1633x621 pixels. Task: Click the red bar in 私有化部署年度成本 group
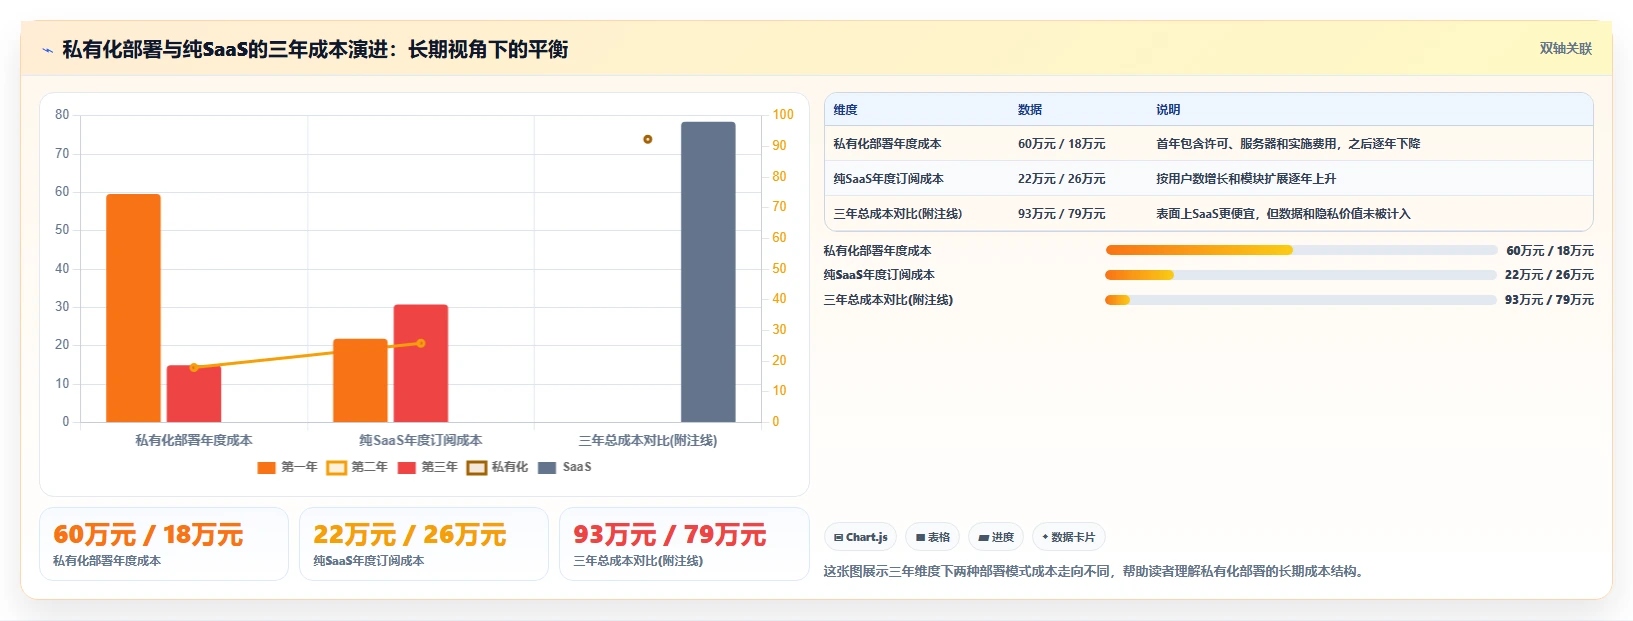(194, 394)
